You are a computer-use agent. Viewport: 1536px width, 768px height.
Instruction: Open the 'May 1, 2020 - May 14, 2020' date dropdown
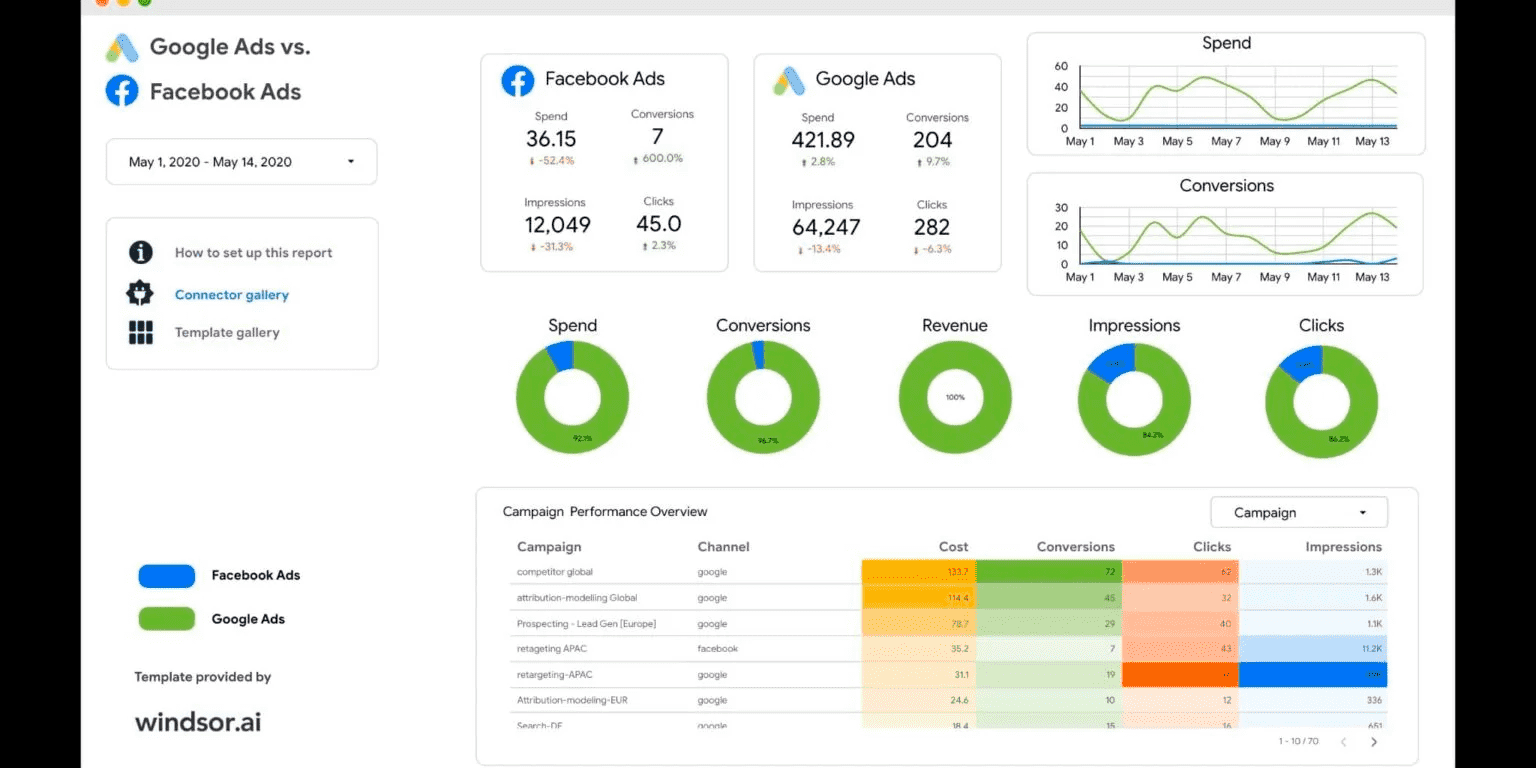[240, 161]
